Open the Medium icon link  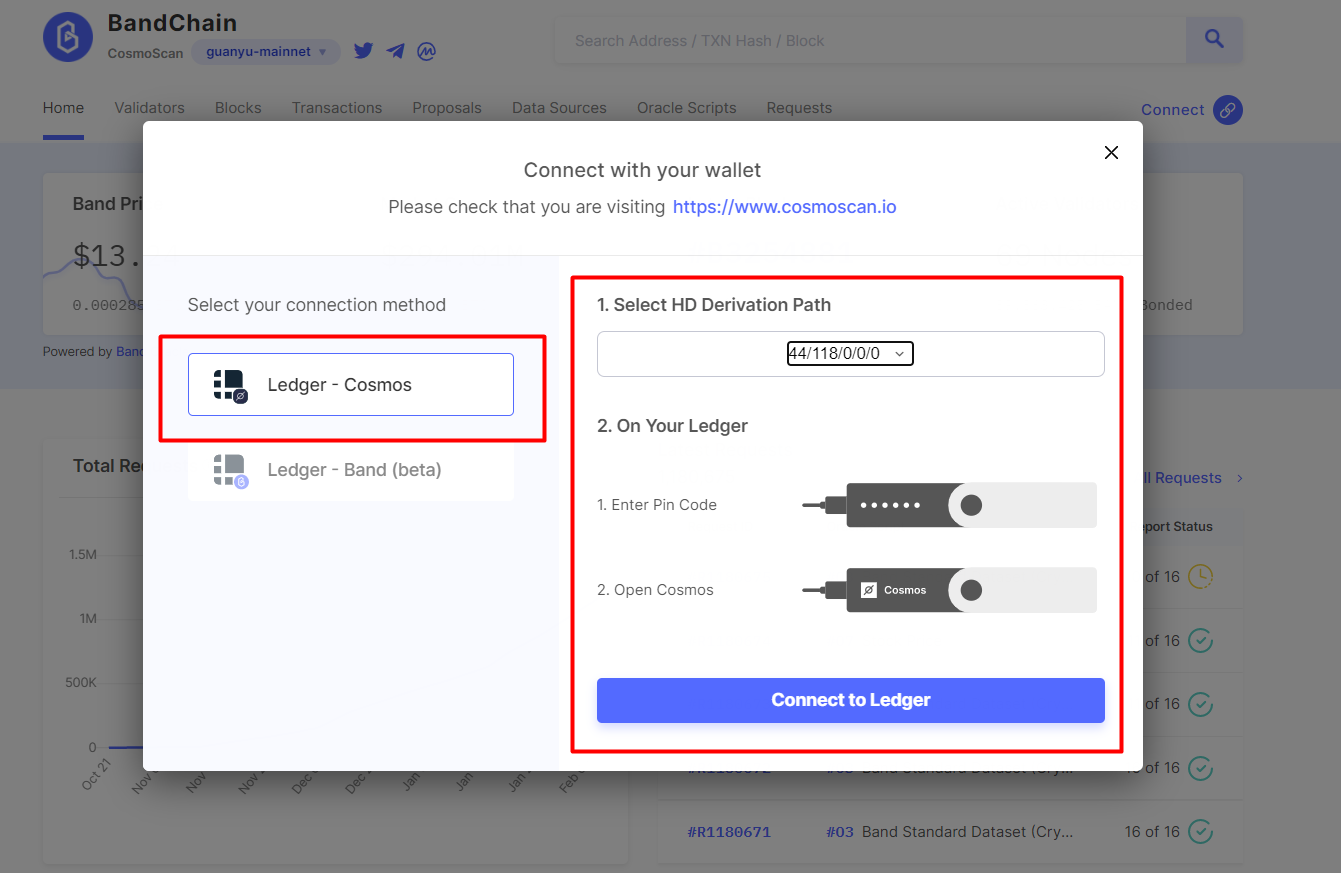pyautogui.click(x=427, y=50)
